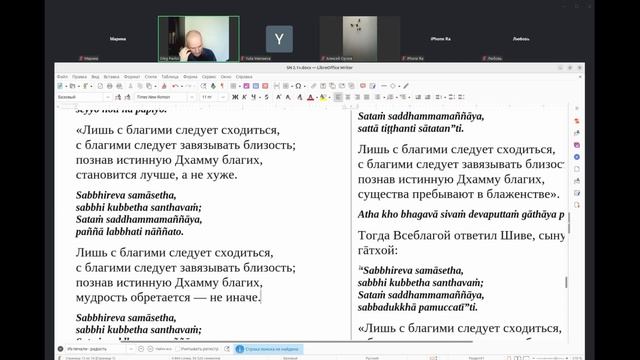Toggle formatting marks pilcrow
This screenshot has width=640, height=360.
222,86
